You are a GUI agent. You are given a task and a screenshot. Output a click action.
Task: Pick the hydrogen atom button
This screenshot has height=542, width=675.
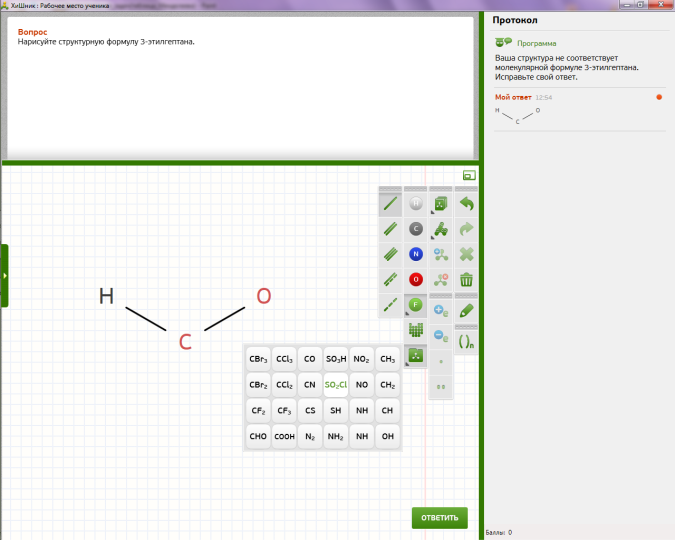coord(416,204)
